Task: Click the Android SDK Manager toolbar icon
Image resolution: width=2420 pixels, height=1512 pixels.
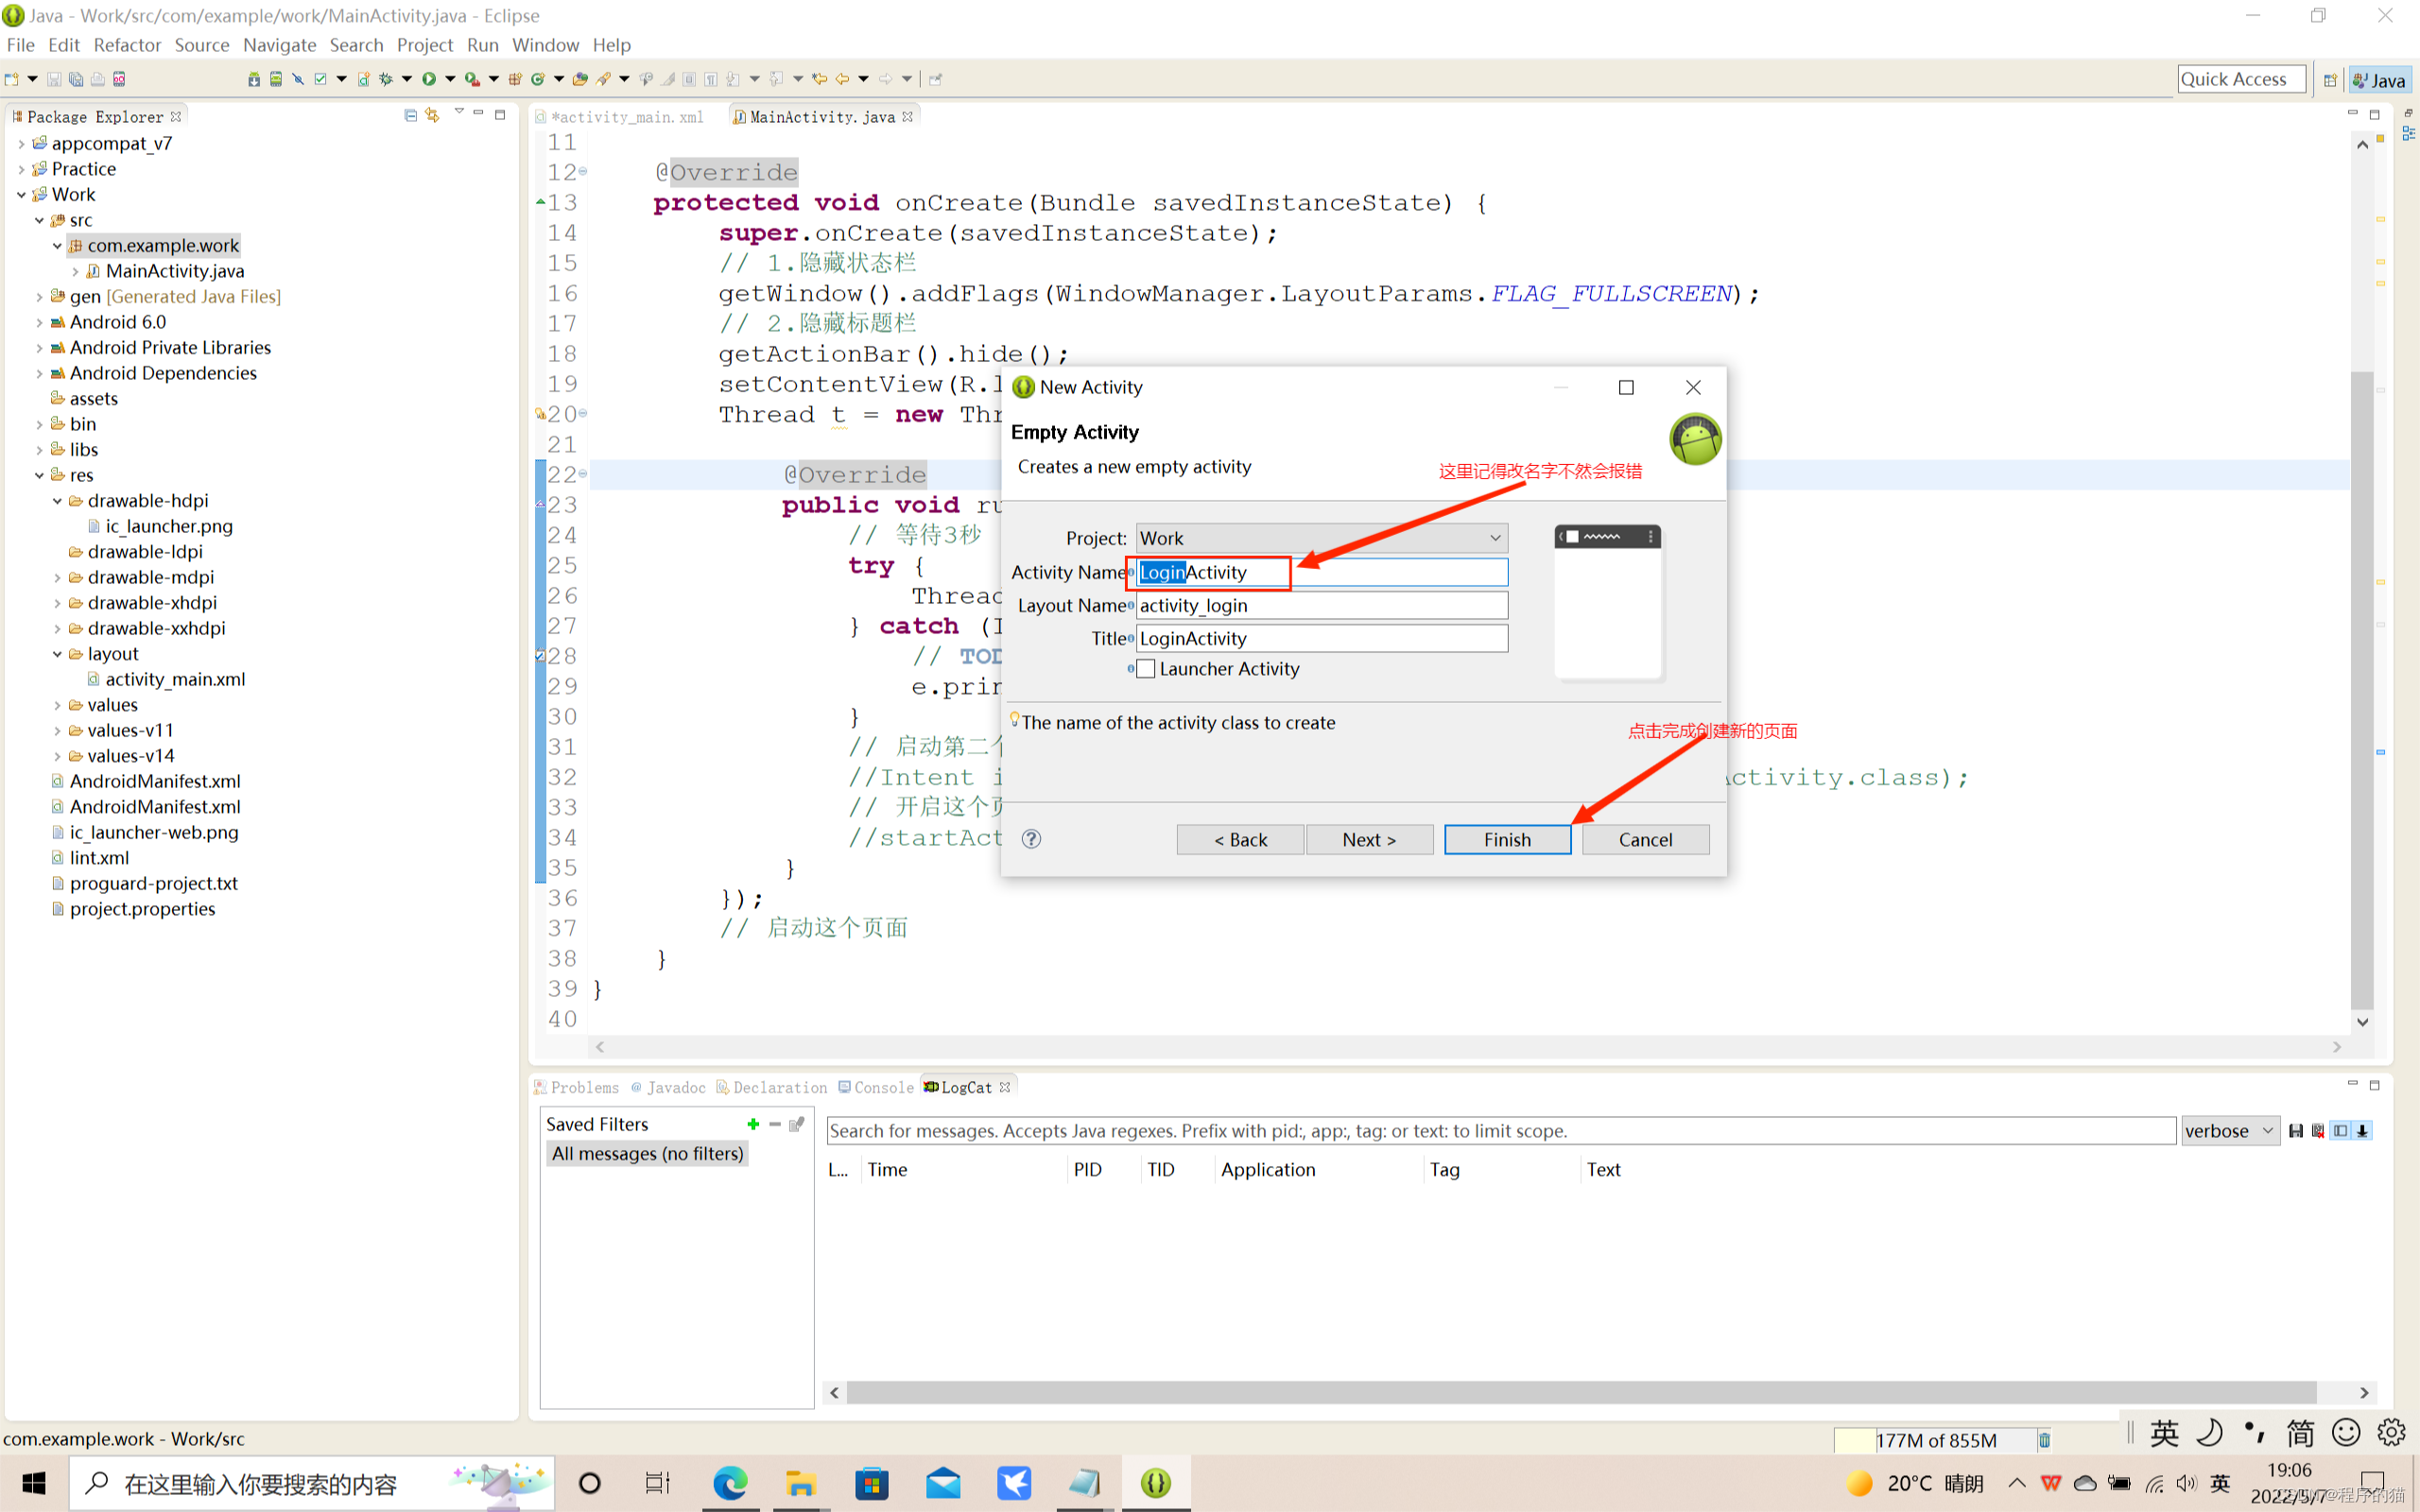Action: [x=254, y=79]
